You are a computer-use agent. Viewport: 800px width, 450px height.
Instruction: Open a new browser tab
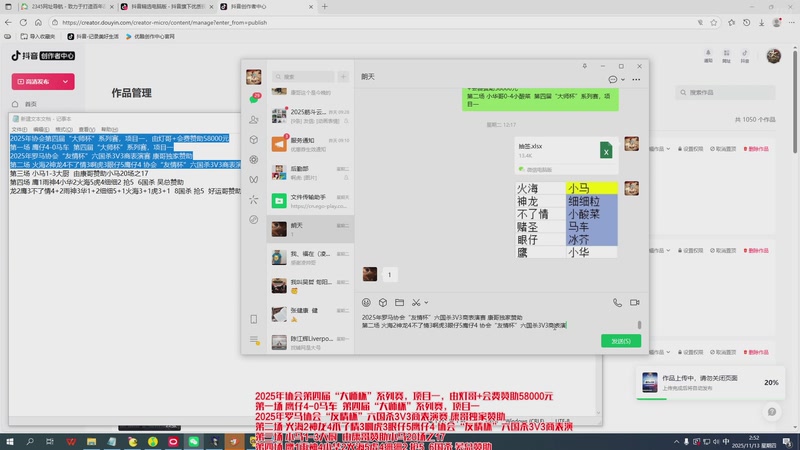pyautogui.click(x=324, y=7)
